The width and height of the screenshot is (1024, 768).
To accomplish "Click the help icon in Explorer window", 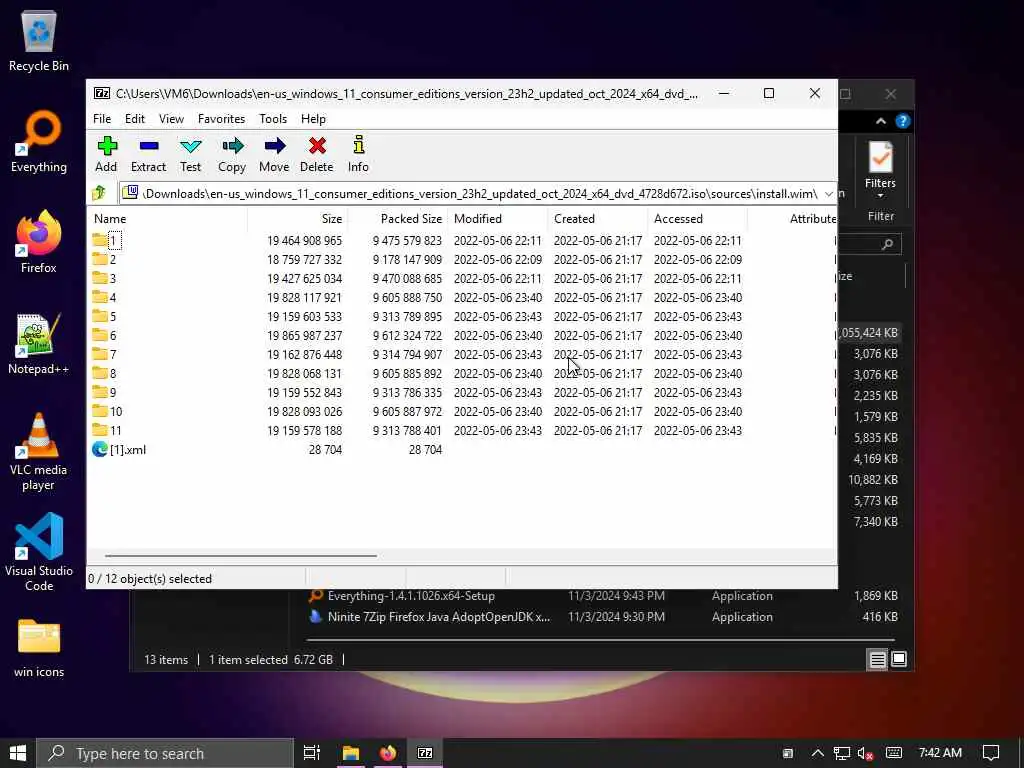I will point(903,121).
